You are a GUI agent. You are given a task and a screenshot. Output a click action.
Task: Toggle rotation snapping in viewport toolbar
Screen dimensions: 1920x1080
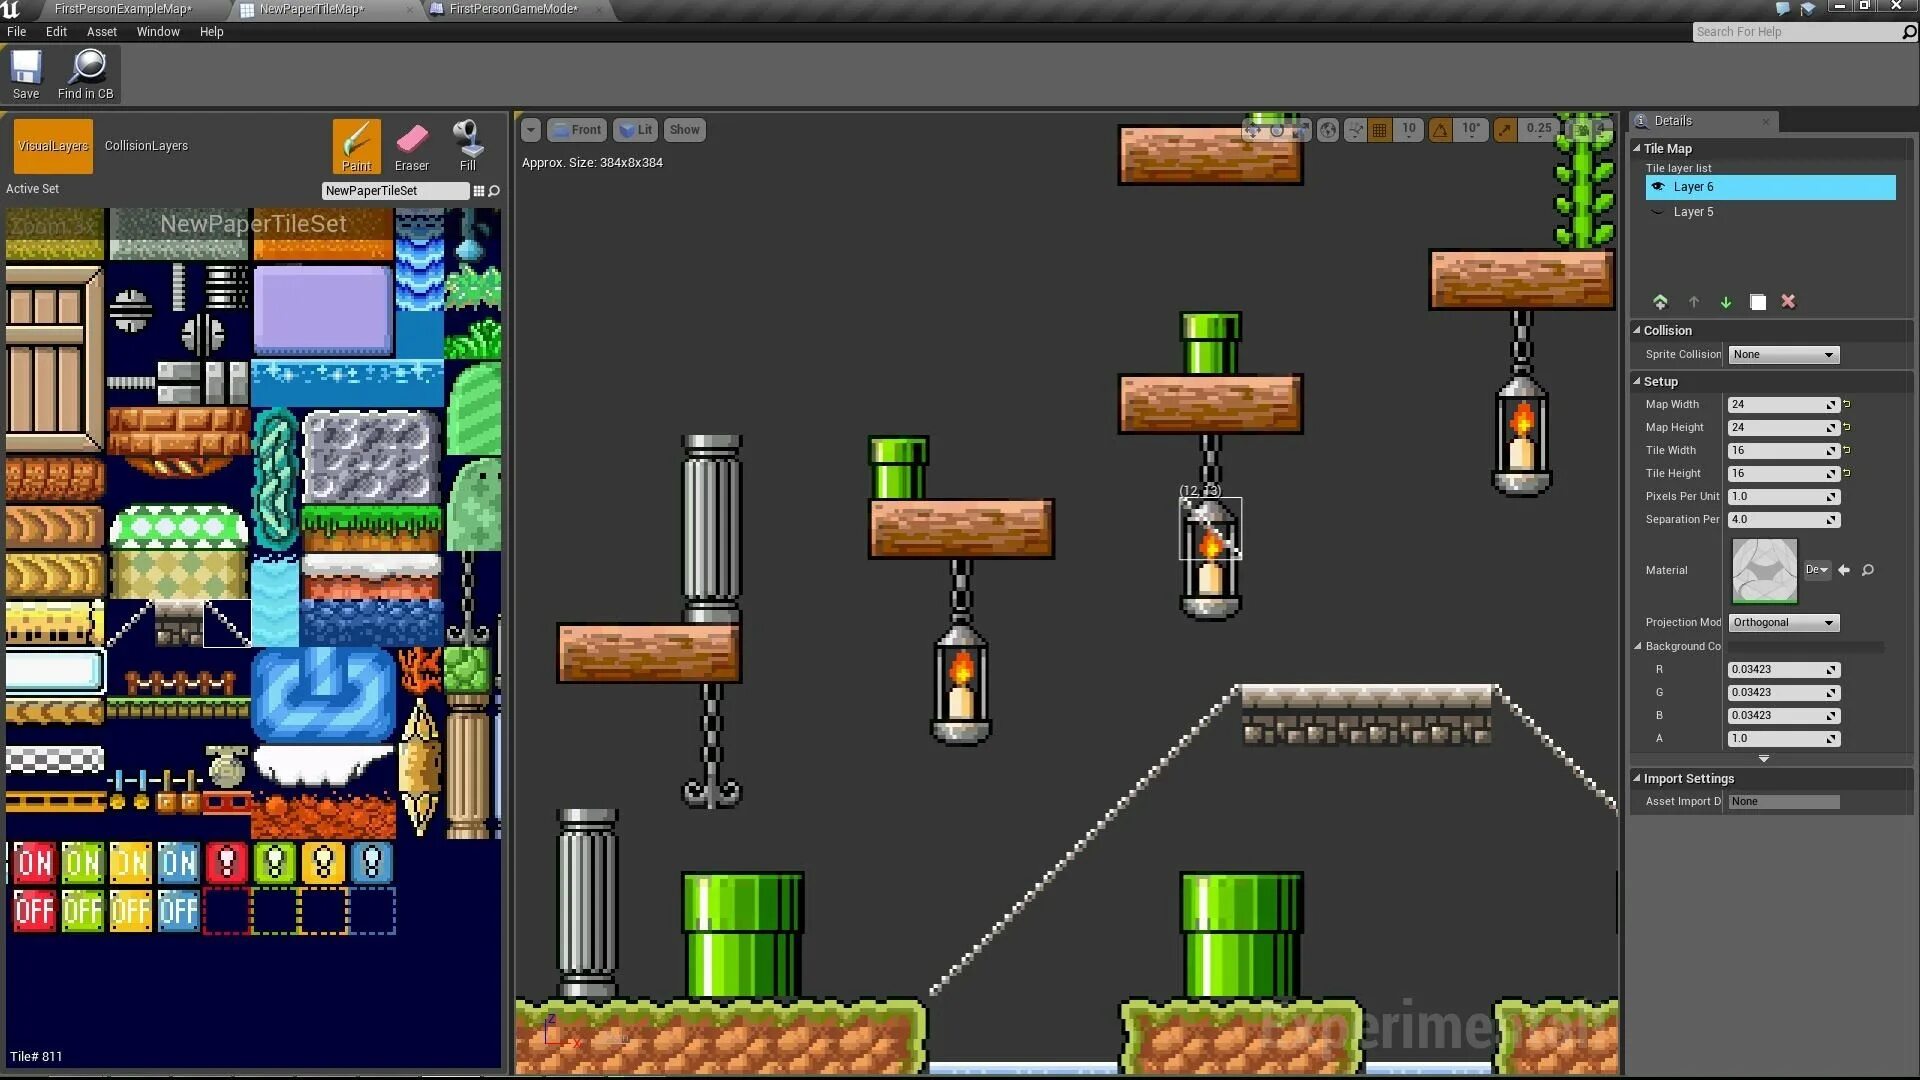point(1440,130)
